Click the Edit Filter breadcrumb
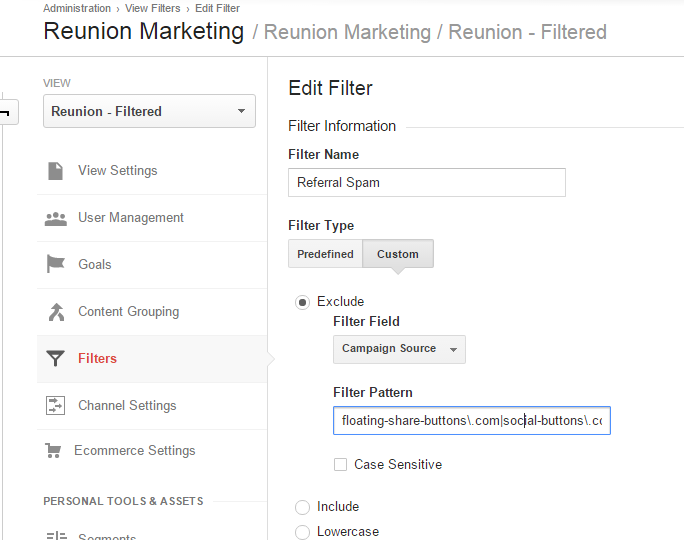 (217, 8)
